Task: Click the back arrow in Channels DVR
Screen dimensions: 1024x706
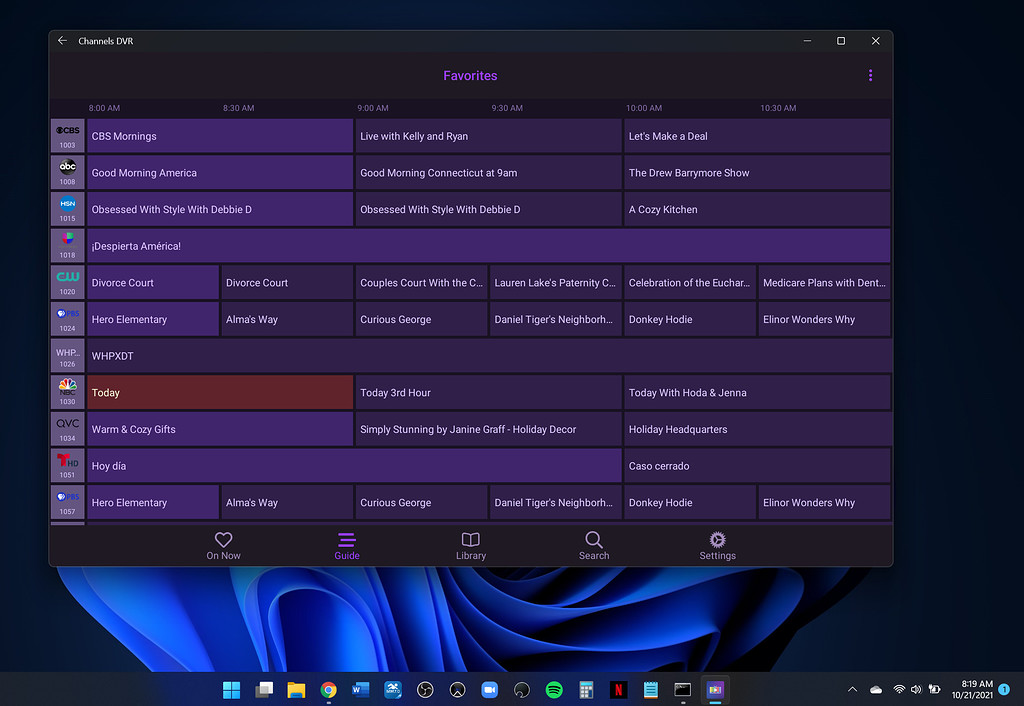Action: (x=61, y=41)
